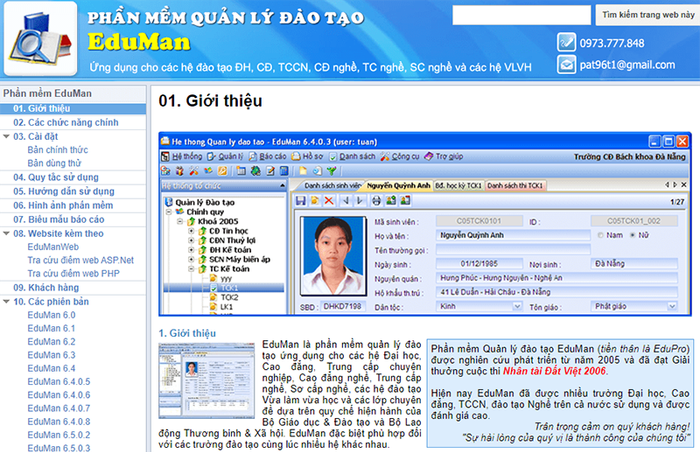This screenshot has height=452, width=700.
Task: Click the crossed tools icon in second toolbar row
Action: (x=193, y=171)
